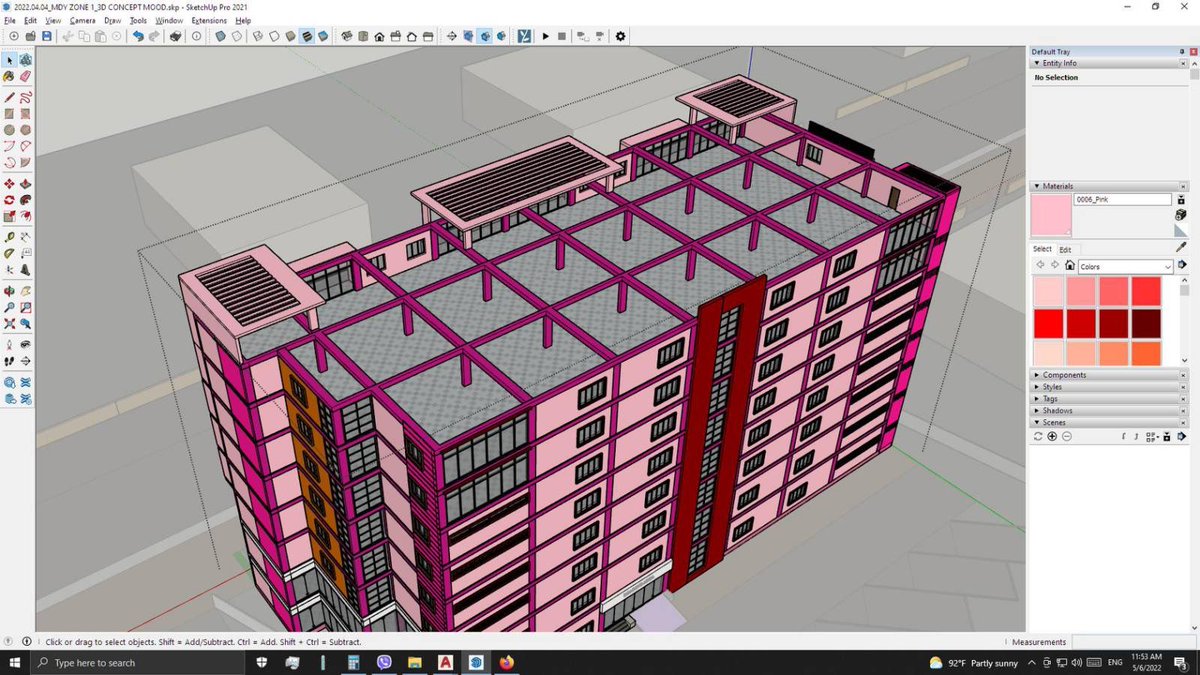Image resolution: width=1200 pixels, height=675 pixels.
Task: Switch to the Edit materials tab
Action: [x=1065, y=249]
